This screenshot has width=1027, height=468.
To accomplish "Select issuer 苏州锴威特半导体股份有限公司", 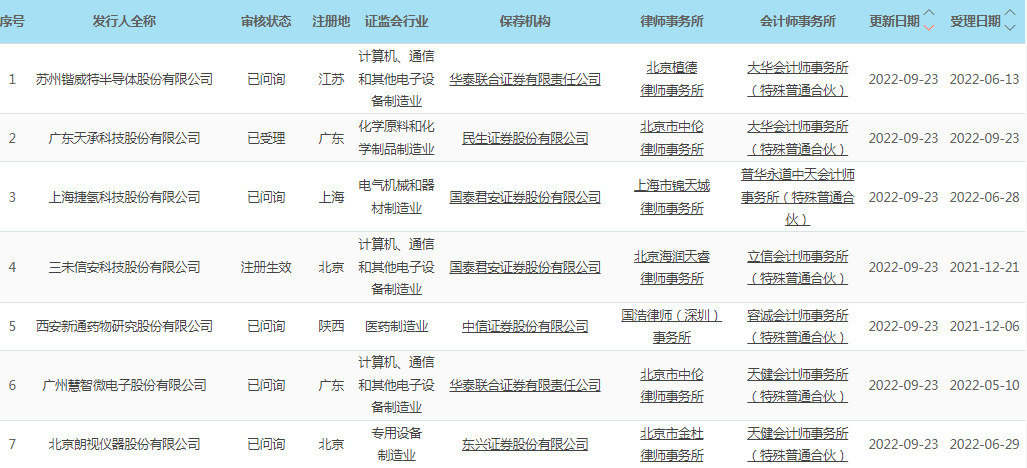I will 124,80.
